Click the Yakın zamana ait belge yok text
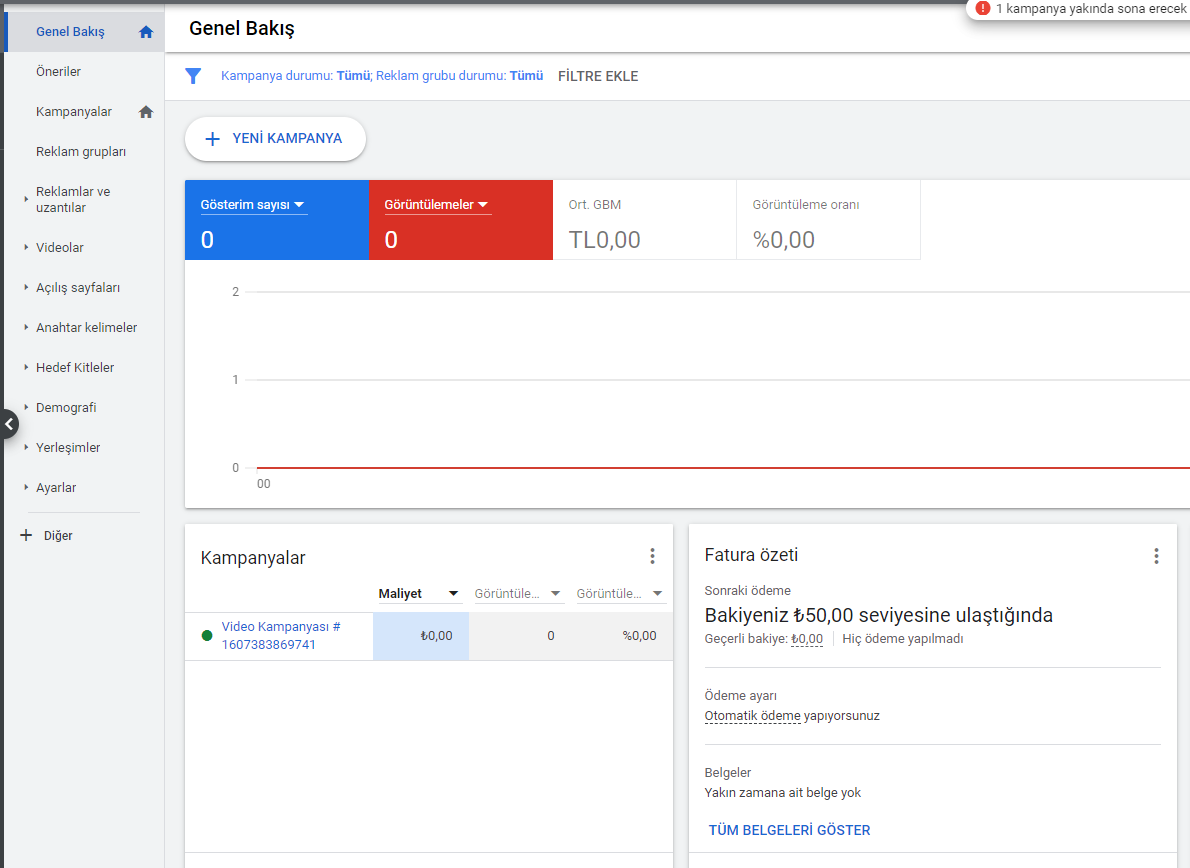This screenshot has width=1190, height=868. [x=782, y=792]
